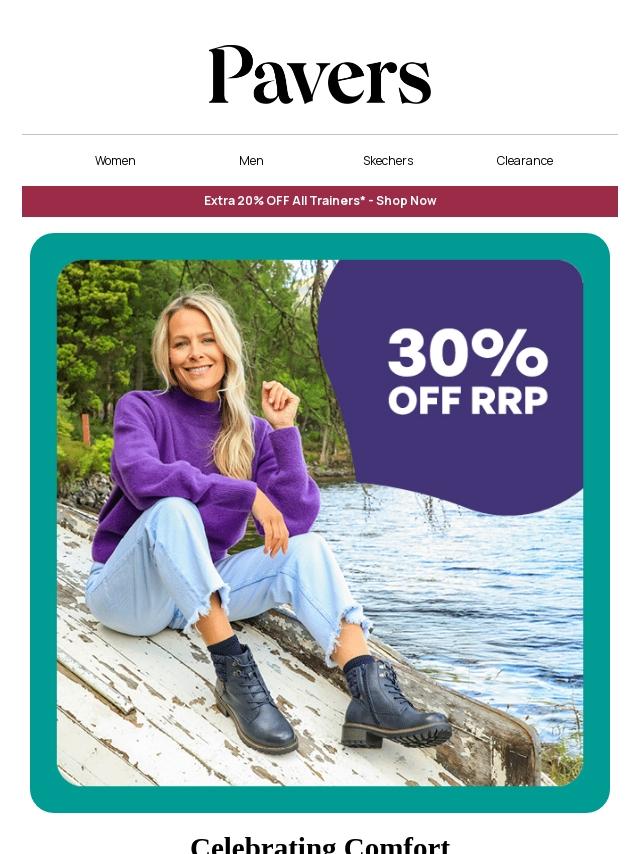Open the Clearance navigation link
This screenshot has height=854, width=640.
(x=525, y=161)
